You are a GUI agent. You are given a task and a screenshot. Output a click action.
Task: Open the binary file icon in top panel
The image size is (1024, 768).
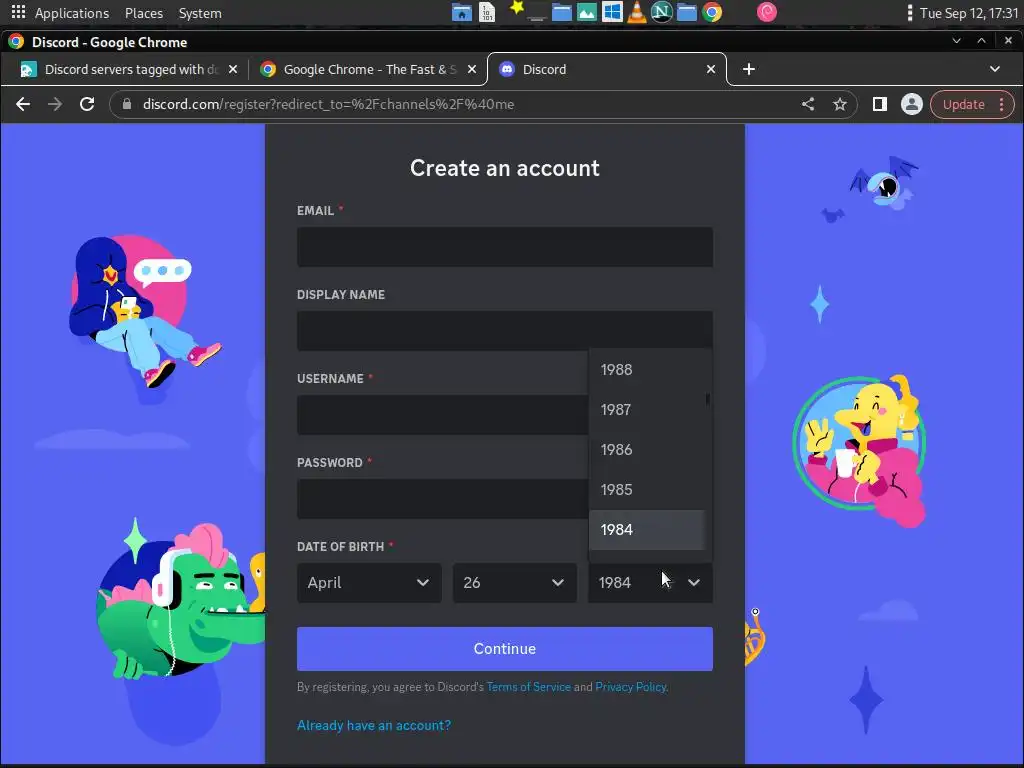point(487,12)
